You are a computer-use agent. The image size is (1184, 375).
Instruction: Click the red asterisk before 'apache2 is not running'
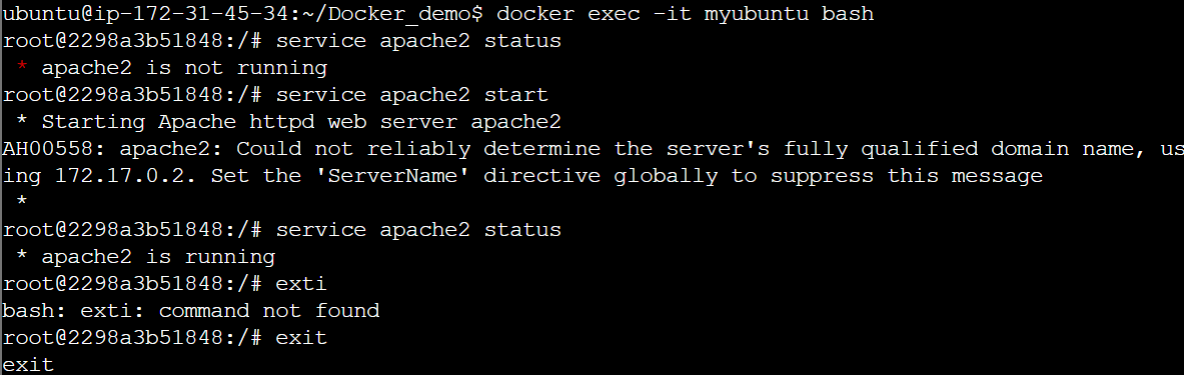(x=22, y=66)
